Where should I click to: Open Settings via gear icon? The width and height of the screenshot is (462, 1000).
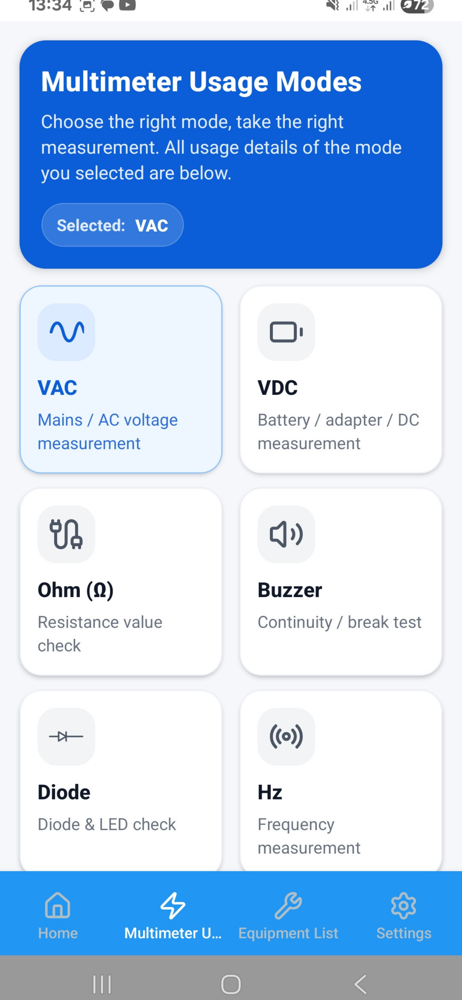pos(403,904)
